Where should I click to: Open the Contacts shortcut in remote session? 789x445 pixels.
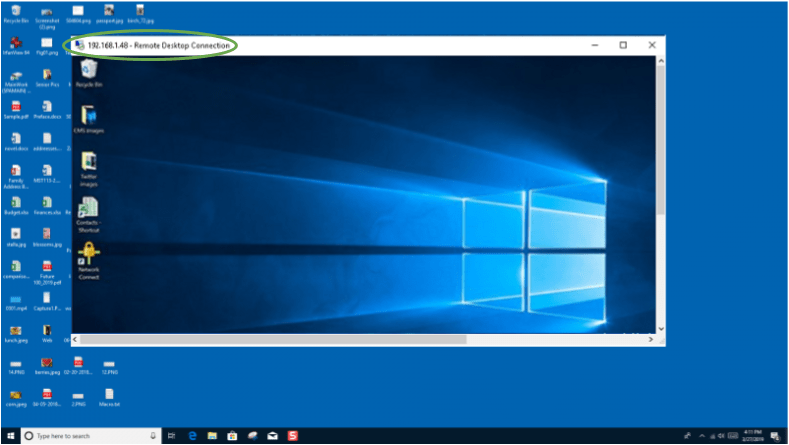pos(89,214)
